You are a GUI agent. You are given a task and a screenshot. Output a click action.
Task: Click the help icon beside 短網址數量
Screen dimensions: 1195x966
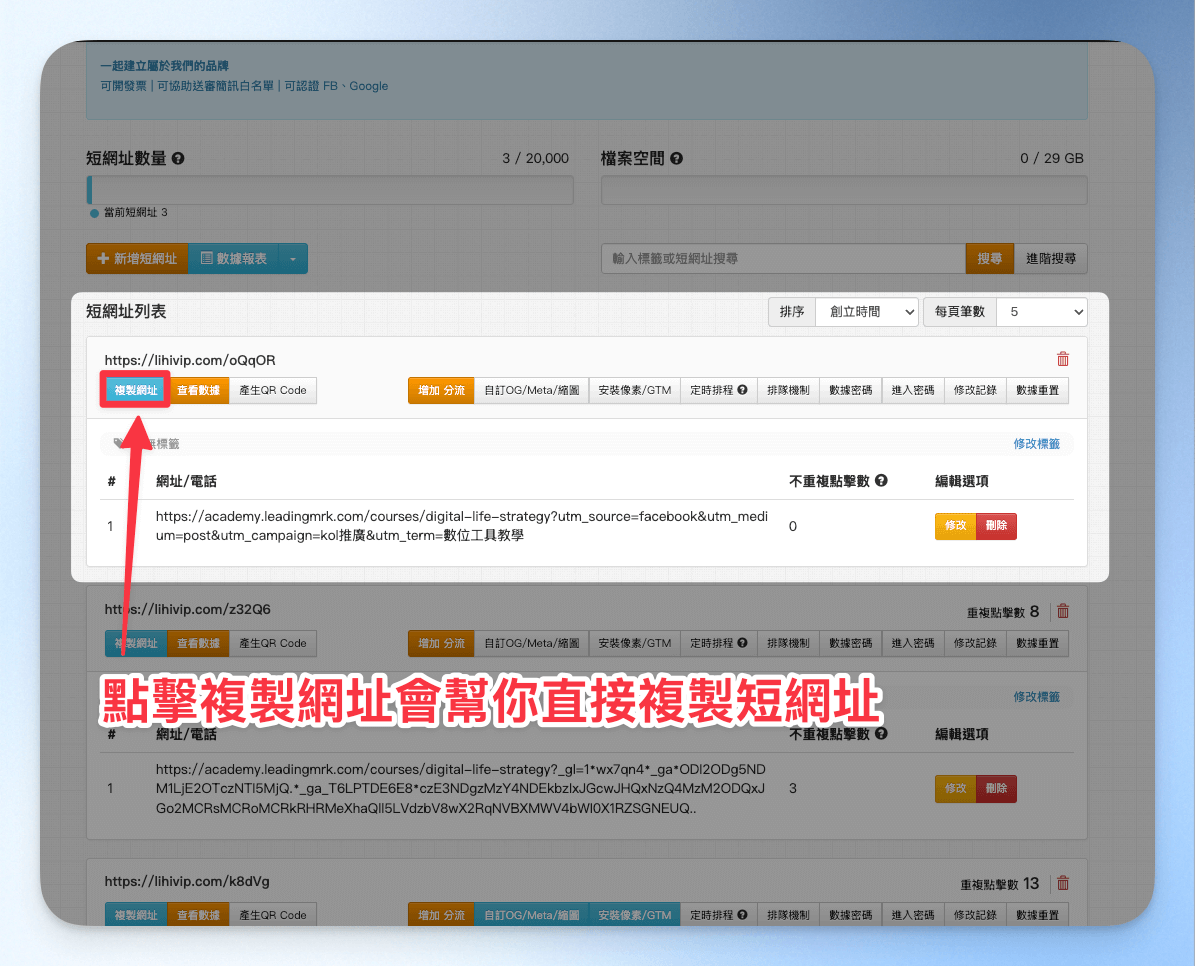tap(178, 158)
